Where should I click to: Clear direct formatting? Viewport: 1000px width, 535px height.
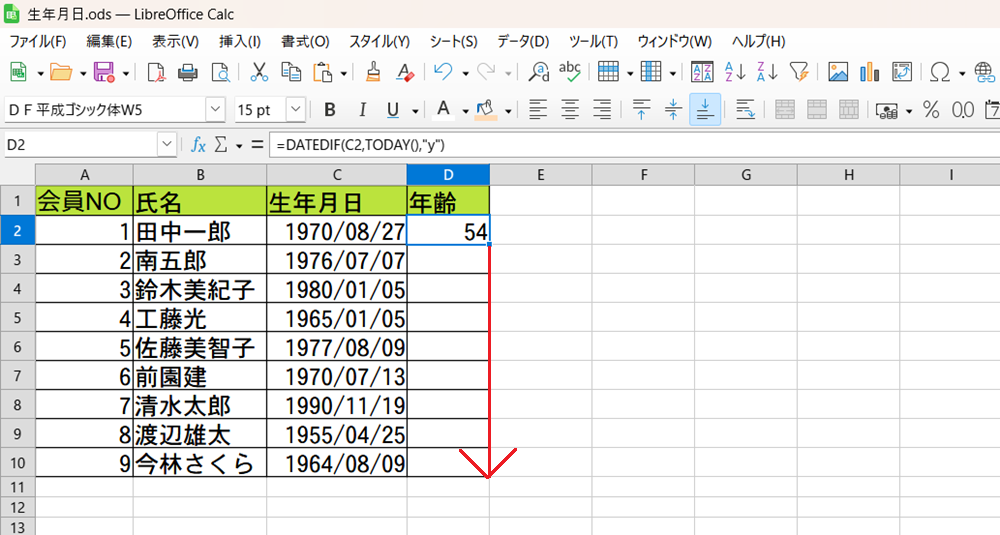pyautogui.click(x=405, y=72)
